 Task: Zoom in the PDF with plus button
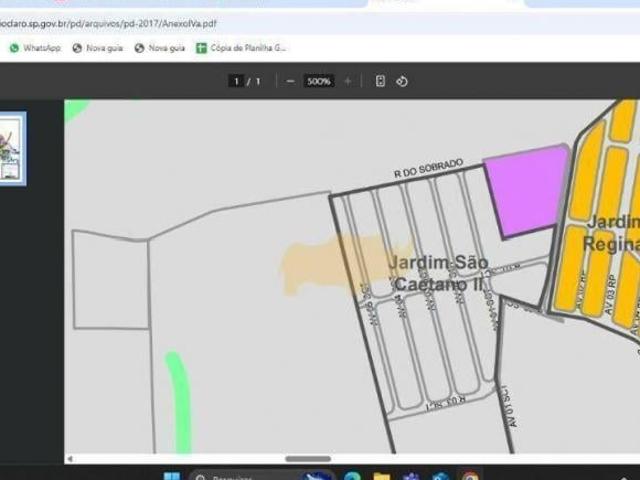click(347, 81)
